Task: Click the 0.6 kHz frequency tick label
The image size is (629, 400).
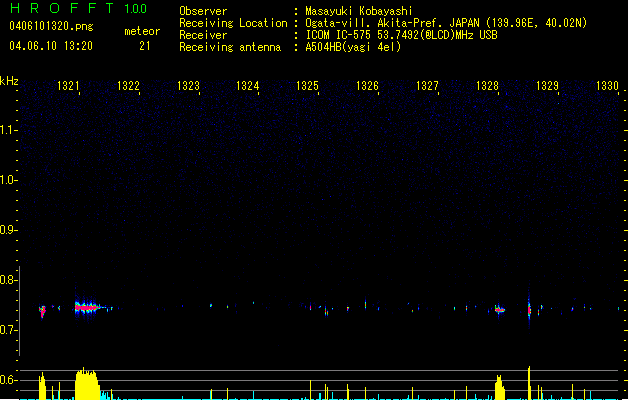Action: [8, 380]
